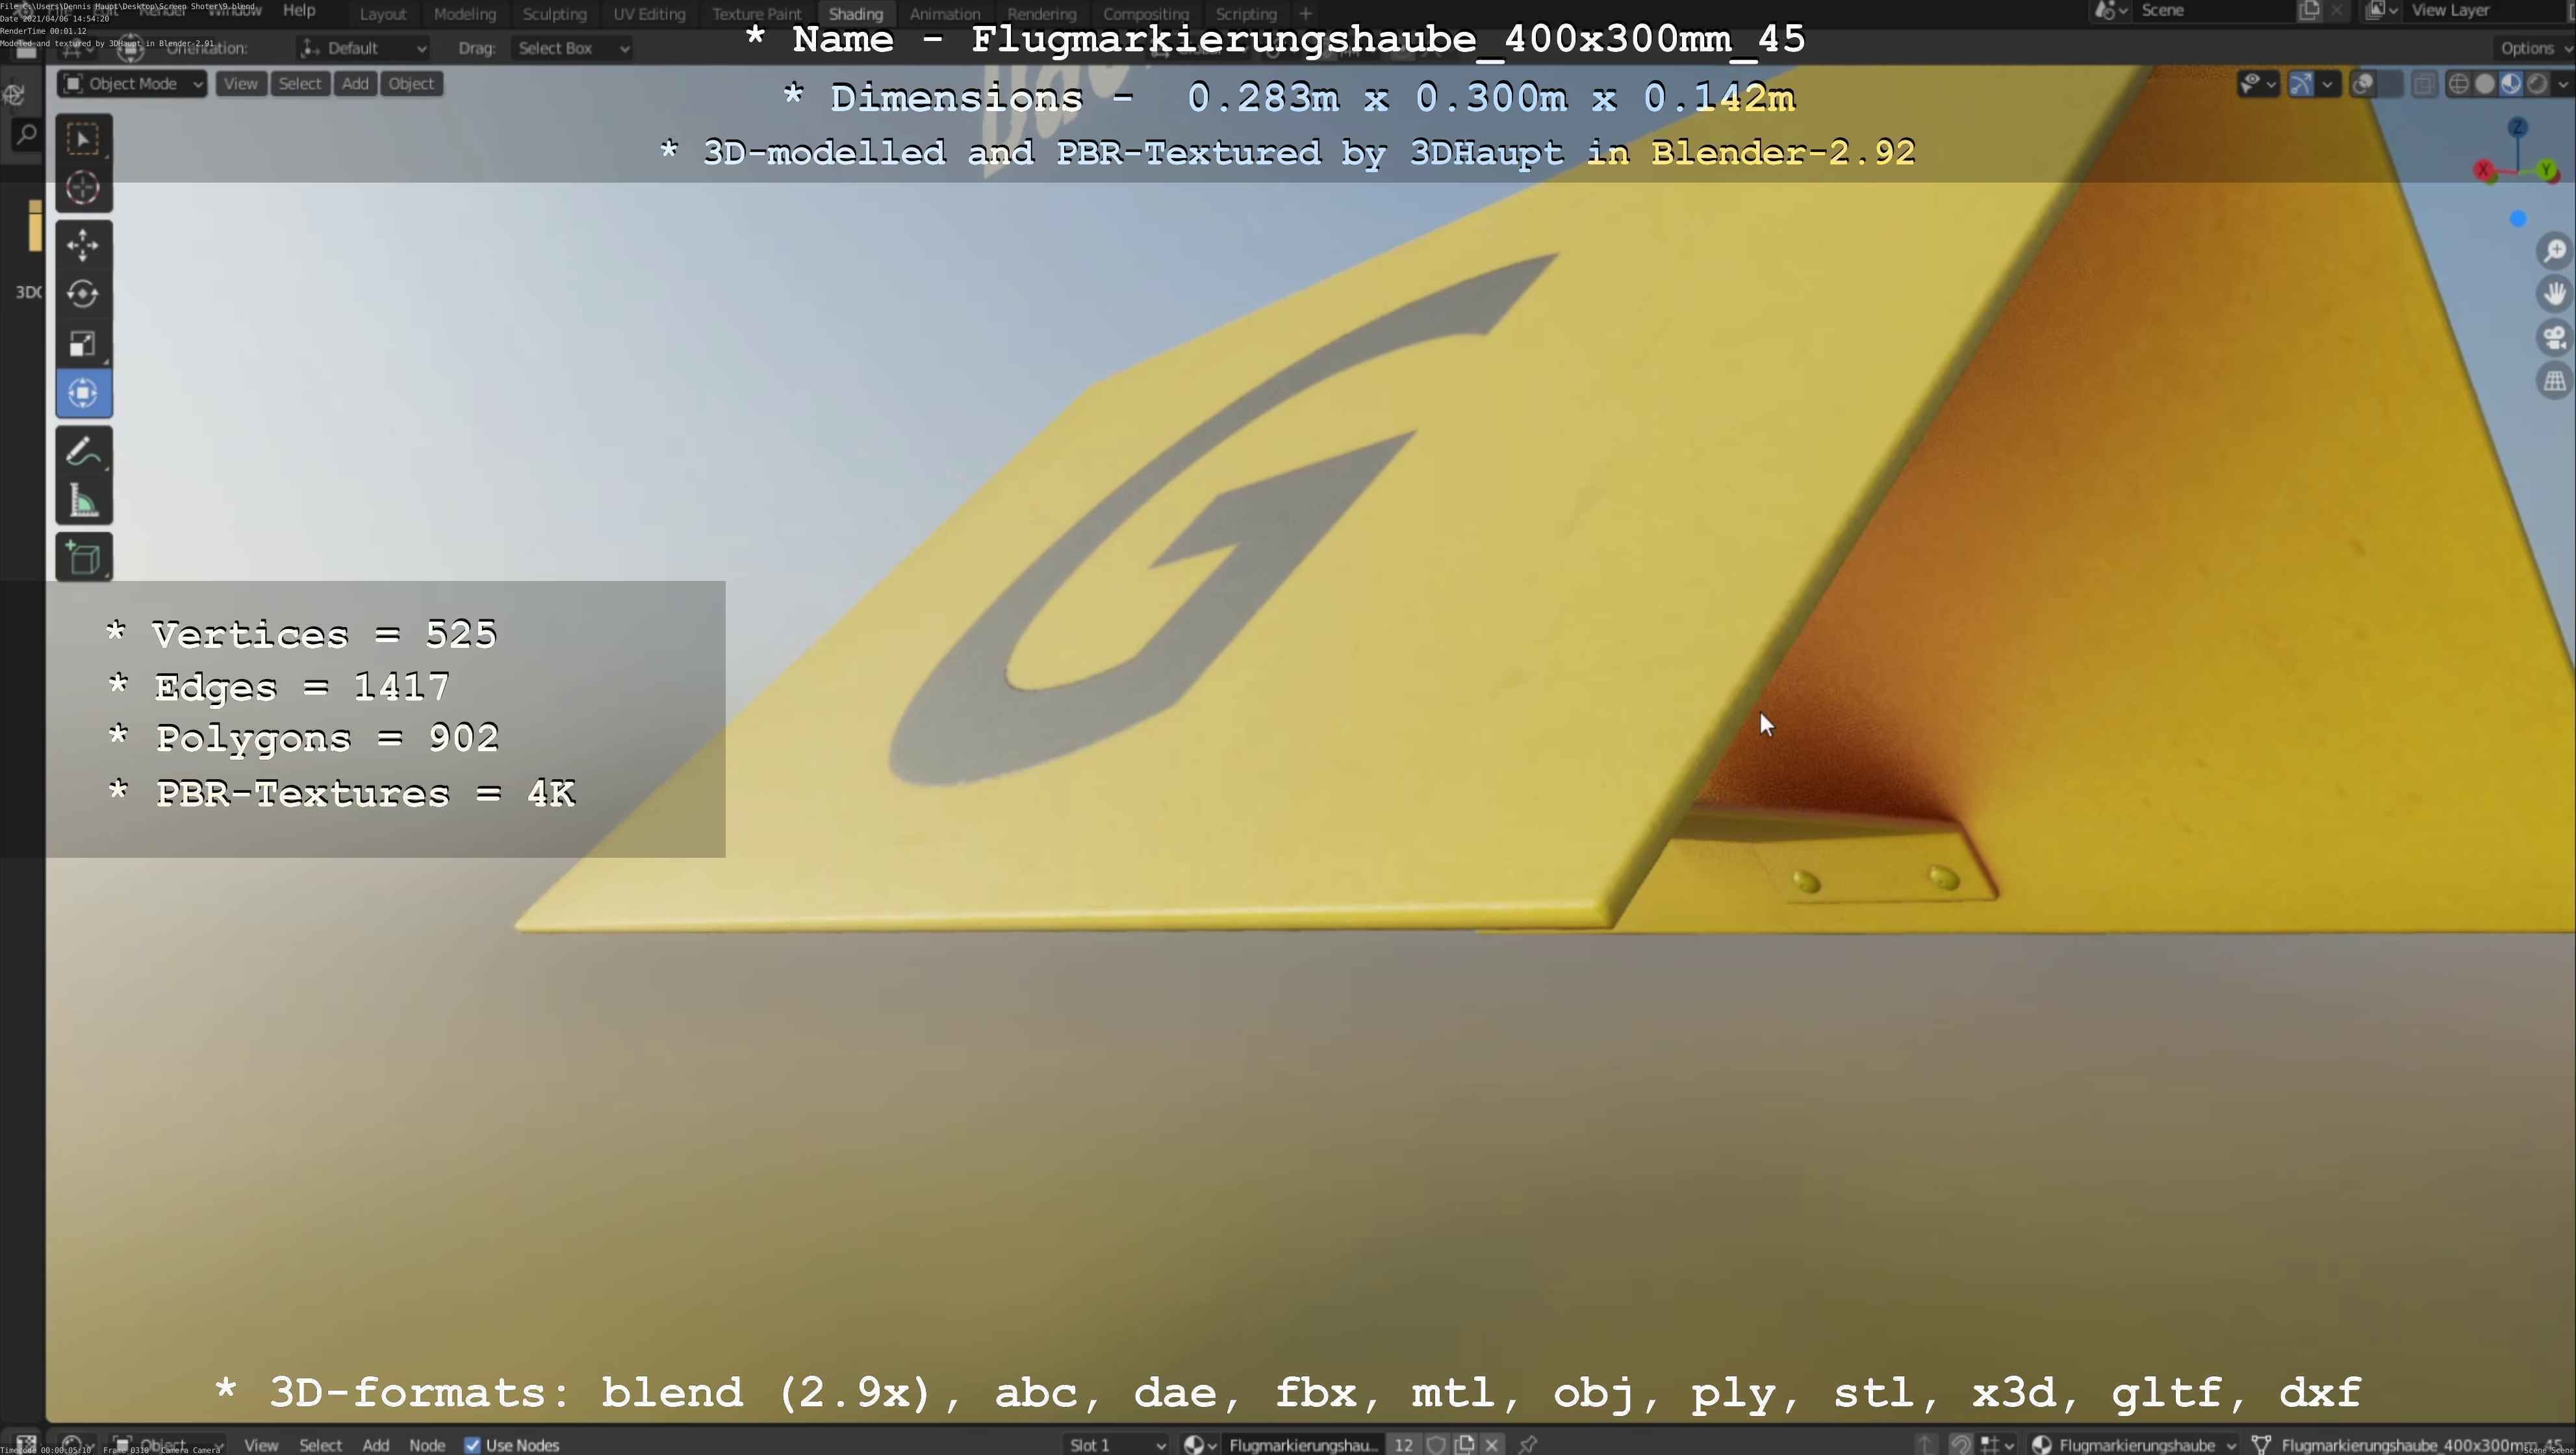Image resolution: width=2576 pixels, height=1455 pixels.
Task: Toggle viewport gizmos display button
Action: (2301, 84)
